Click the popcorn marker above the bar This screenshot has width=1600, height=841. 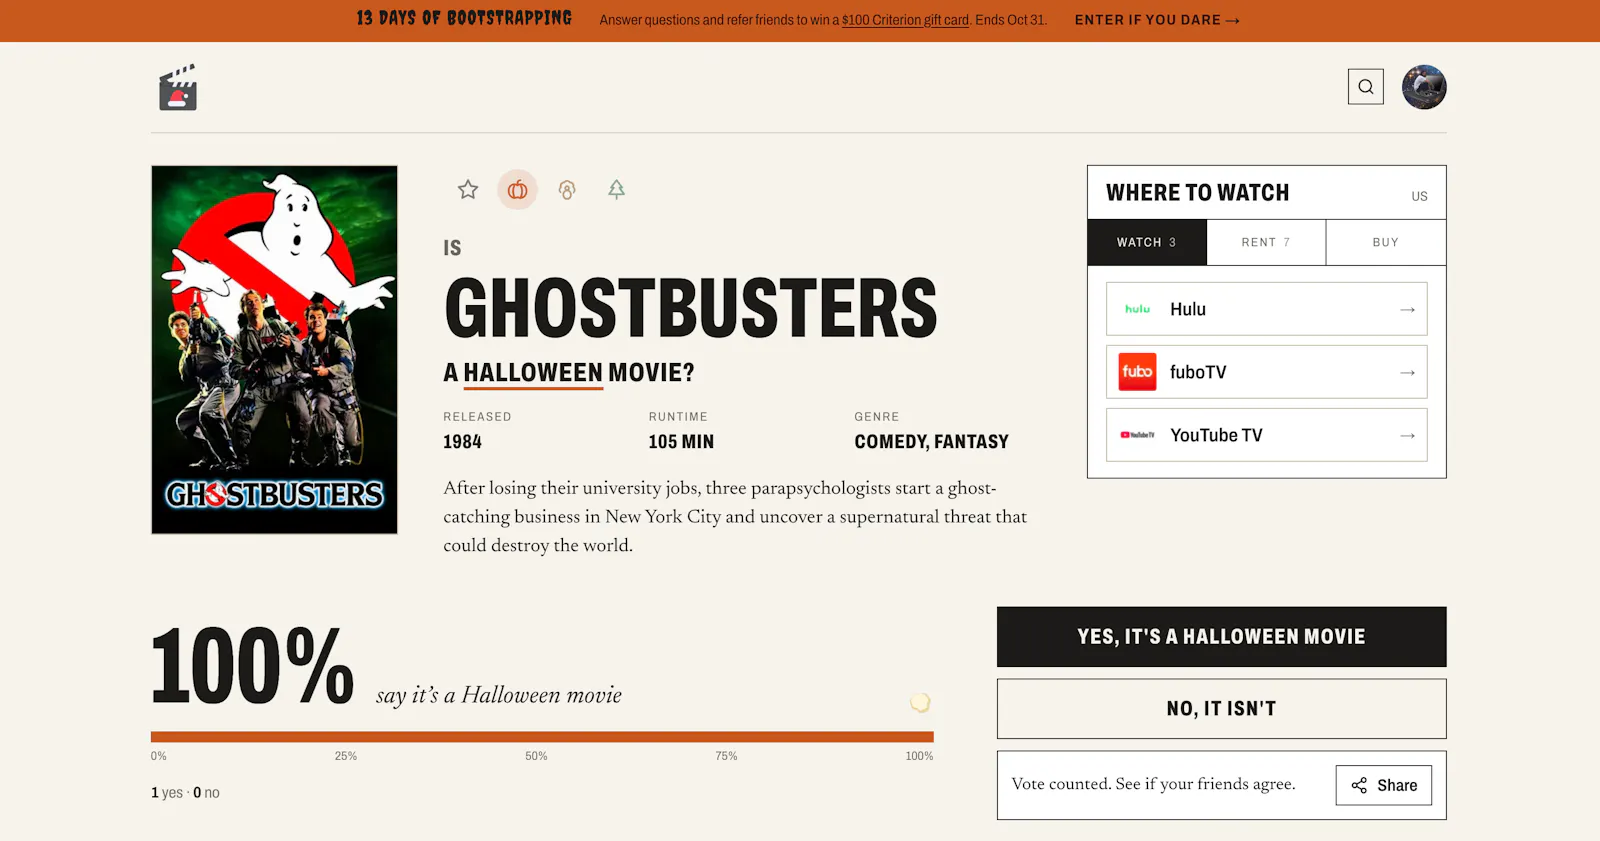click(920, 702)
